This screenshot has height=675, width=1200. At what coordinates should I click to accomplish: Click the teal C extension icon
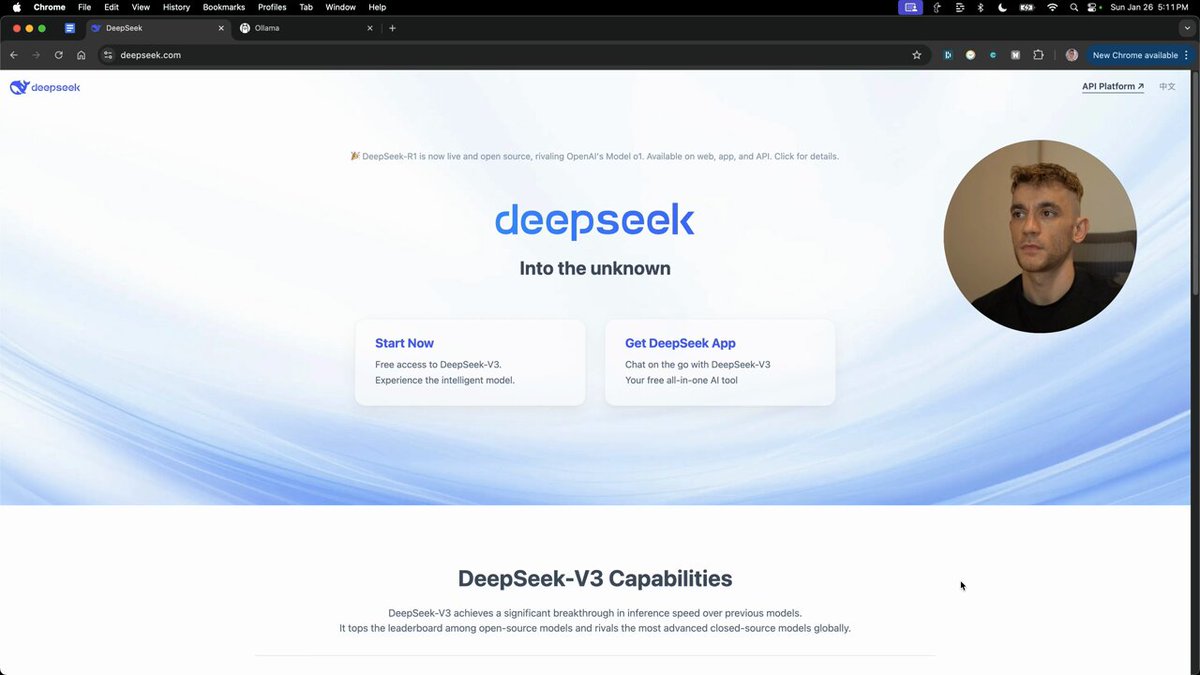993,55
